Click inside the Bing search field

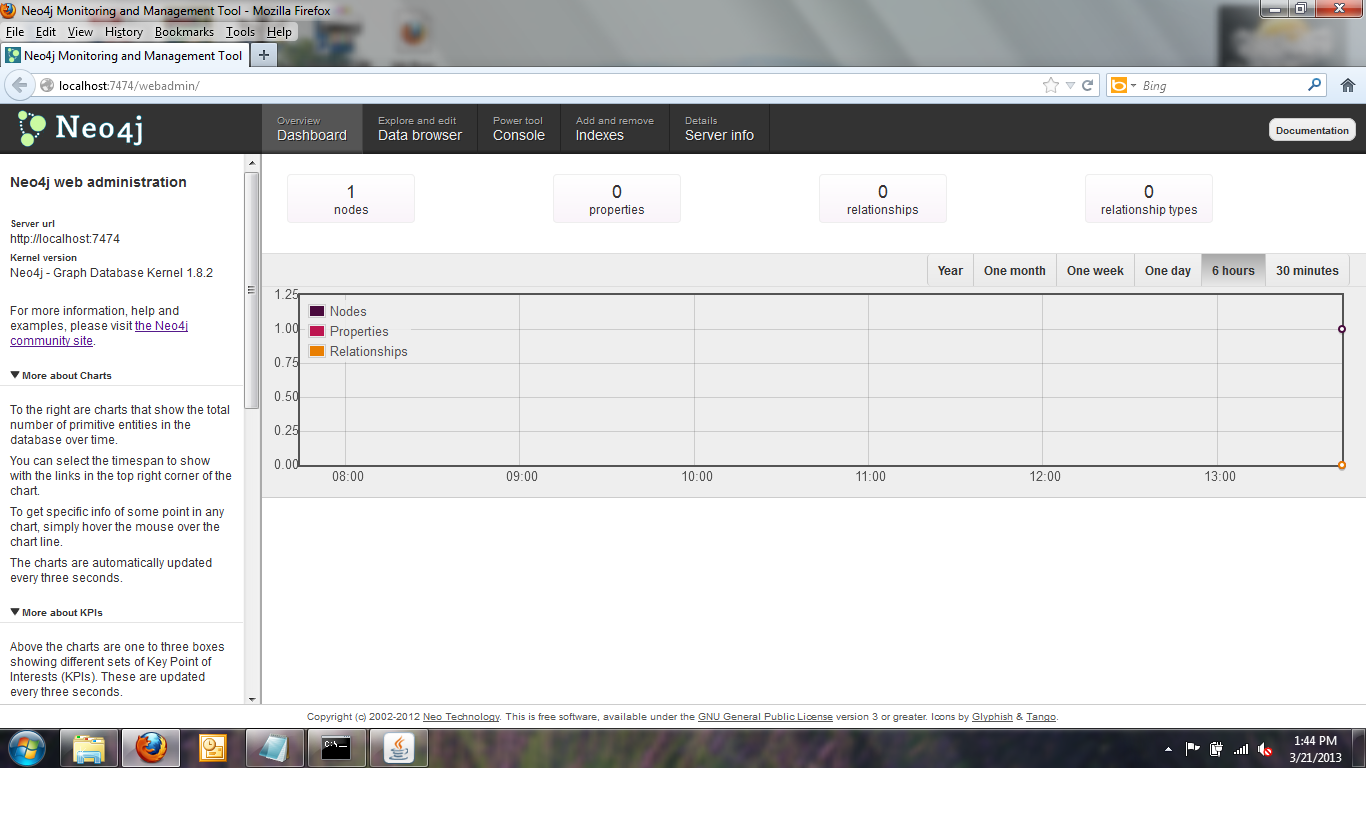point(1220,86)
